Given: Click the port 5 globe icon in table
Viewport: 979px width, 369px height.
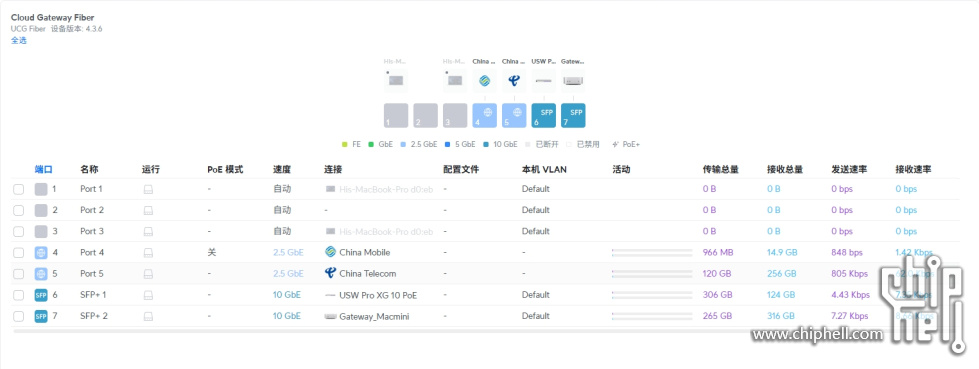Looking at the screenshot, I should [41, 274].
